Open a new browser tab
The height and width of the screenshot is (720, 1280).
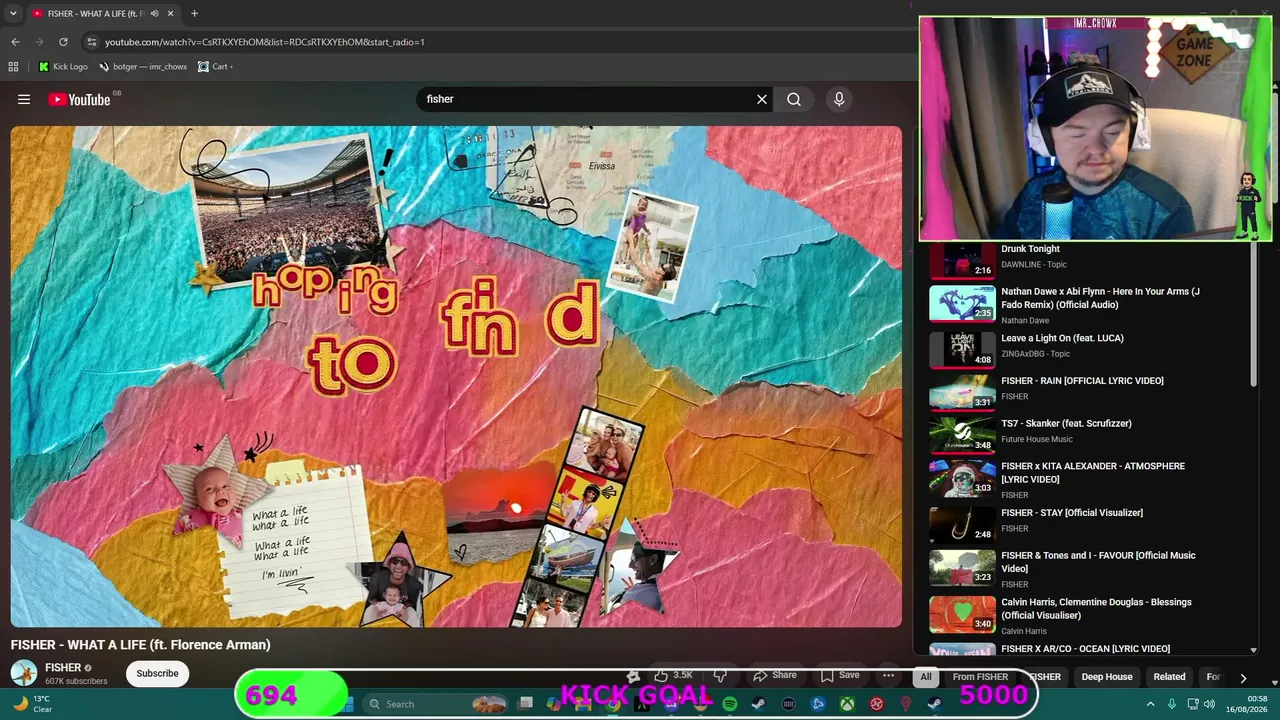click(194, 13)
